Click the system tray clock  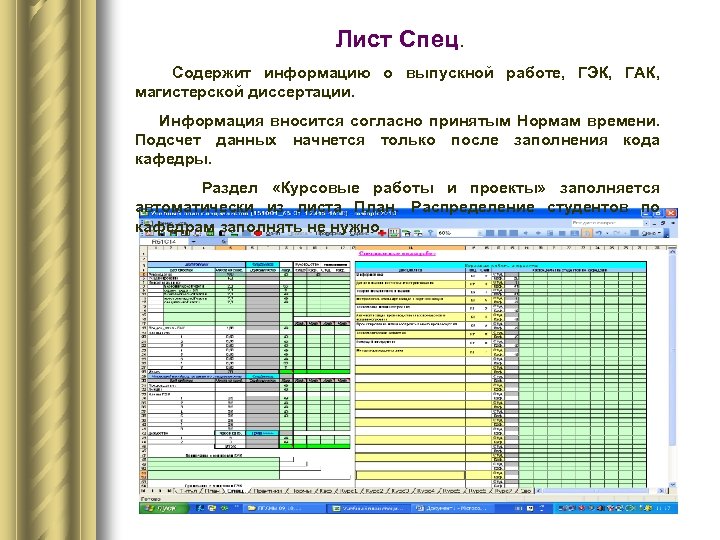(664, 508)
